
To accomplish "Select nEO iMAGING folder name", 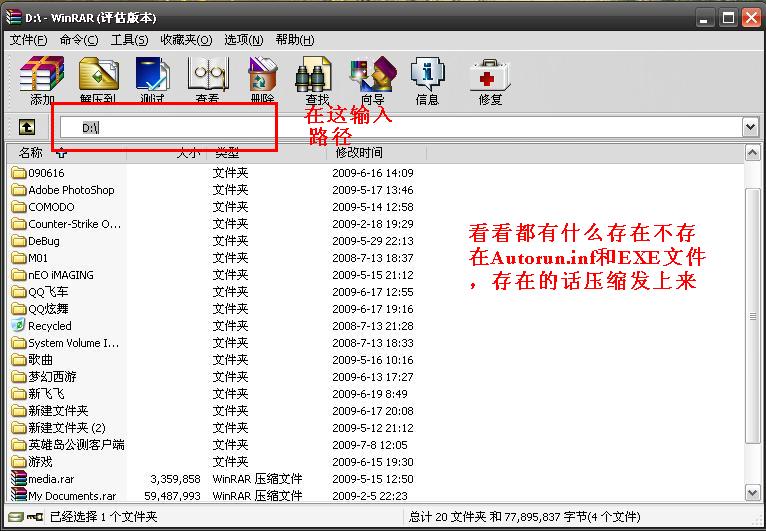I will tap(61, 275).
